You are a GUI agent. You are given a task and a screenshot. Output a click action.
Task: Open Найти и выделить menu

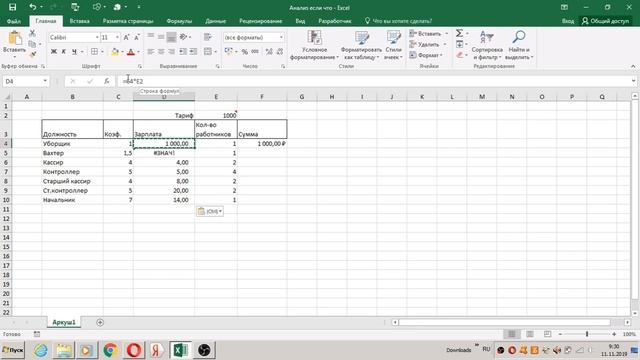[x=519, y=45]
